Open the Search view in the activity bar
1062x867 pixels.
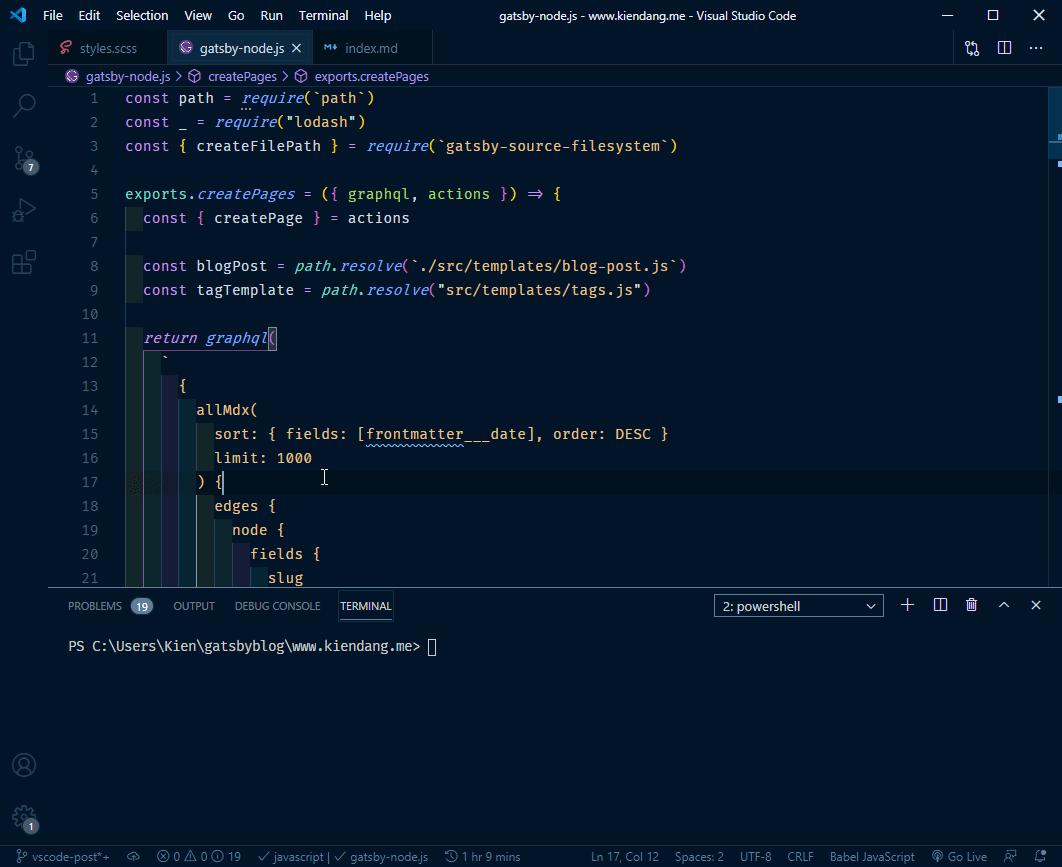(24, 106)
